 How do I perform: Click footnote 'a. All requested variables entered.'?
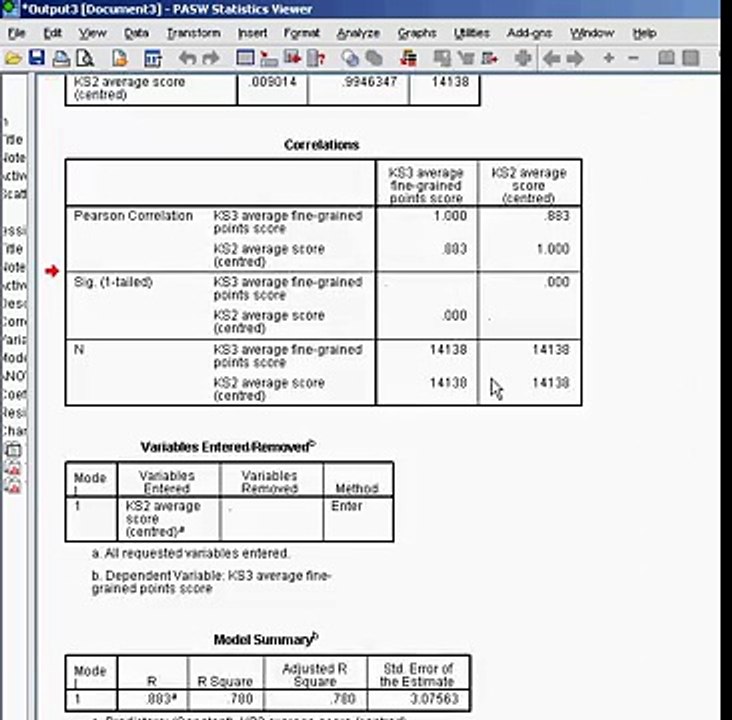pyautogui.click(x=190, y=553)
